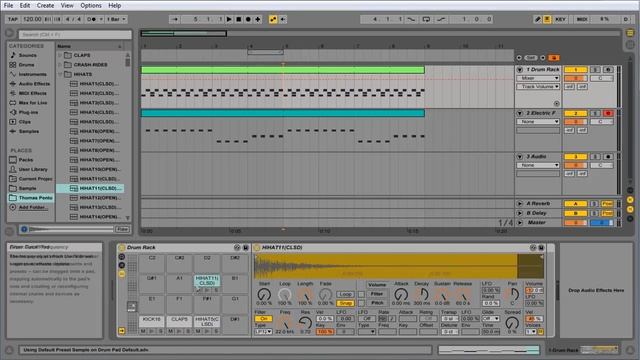The height and width of the screenshot is (360, 640).
Task: Collapse the 1 Drum Rack track
Action: pos(520,69)
